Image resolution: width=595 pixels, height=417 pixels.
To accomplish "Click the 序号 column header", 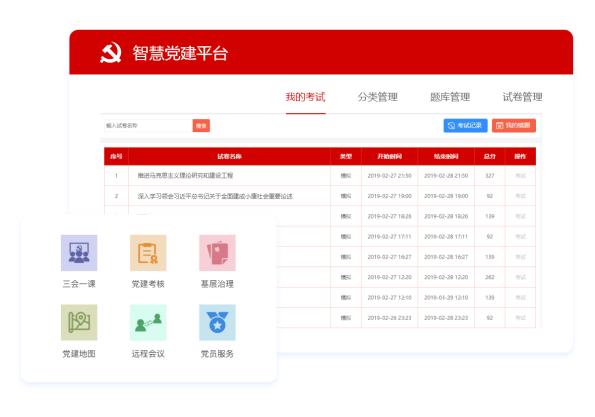I will tap(116, 156).
